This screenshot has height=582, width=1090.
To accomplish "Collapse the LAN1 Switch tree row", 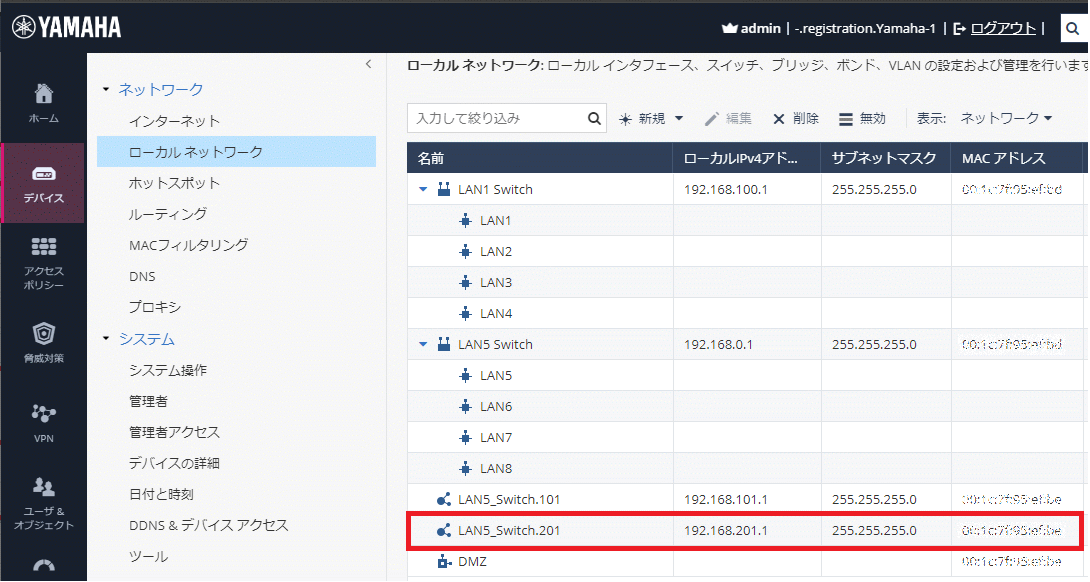I will pyautogui.click(x=423, y=190).
